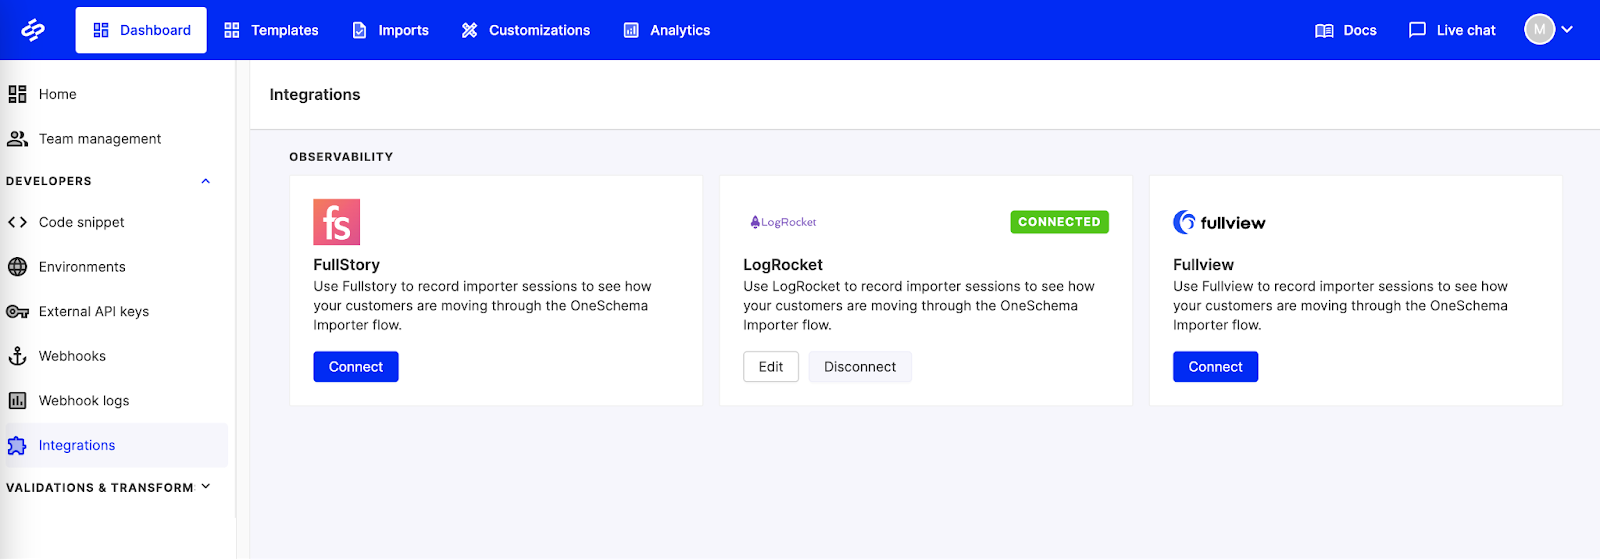Click the FullStory description text
The width and height of the screenshot is (1600, 560).
482,306
